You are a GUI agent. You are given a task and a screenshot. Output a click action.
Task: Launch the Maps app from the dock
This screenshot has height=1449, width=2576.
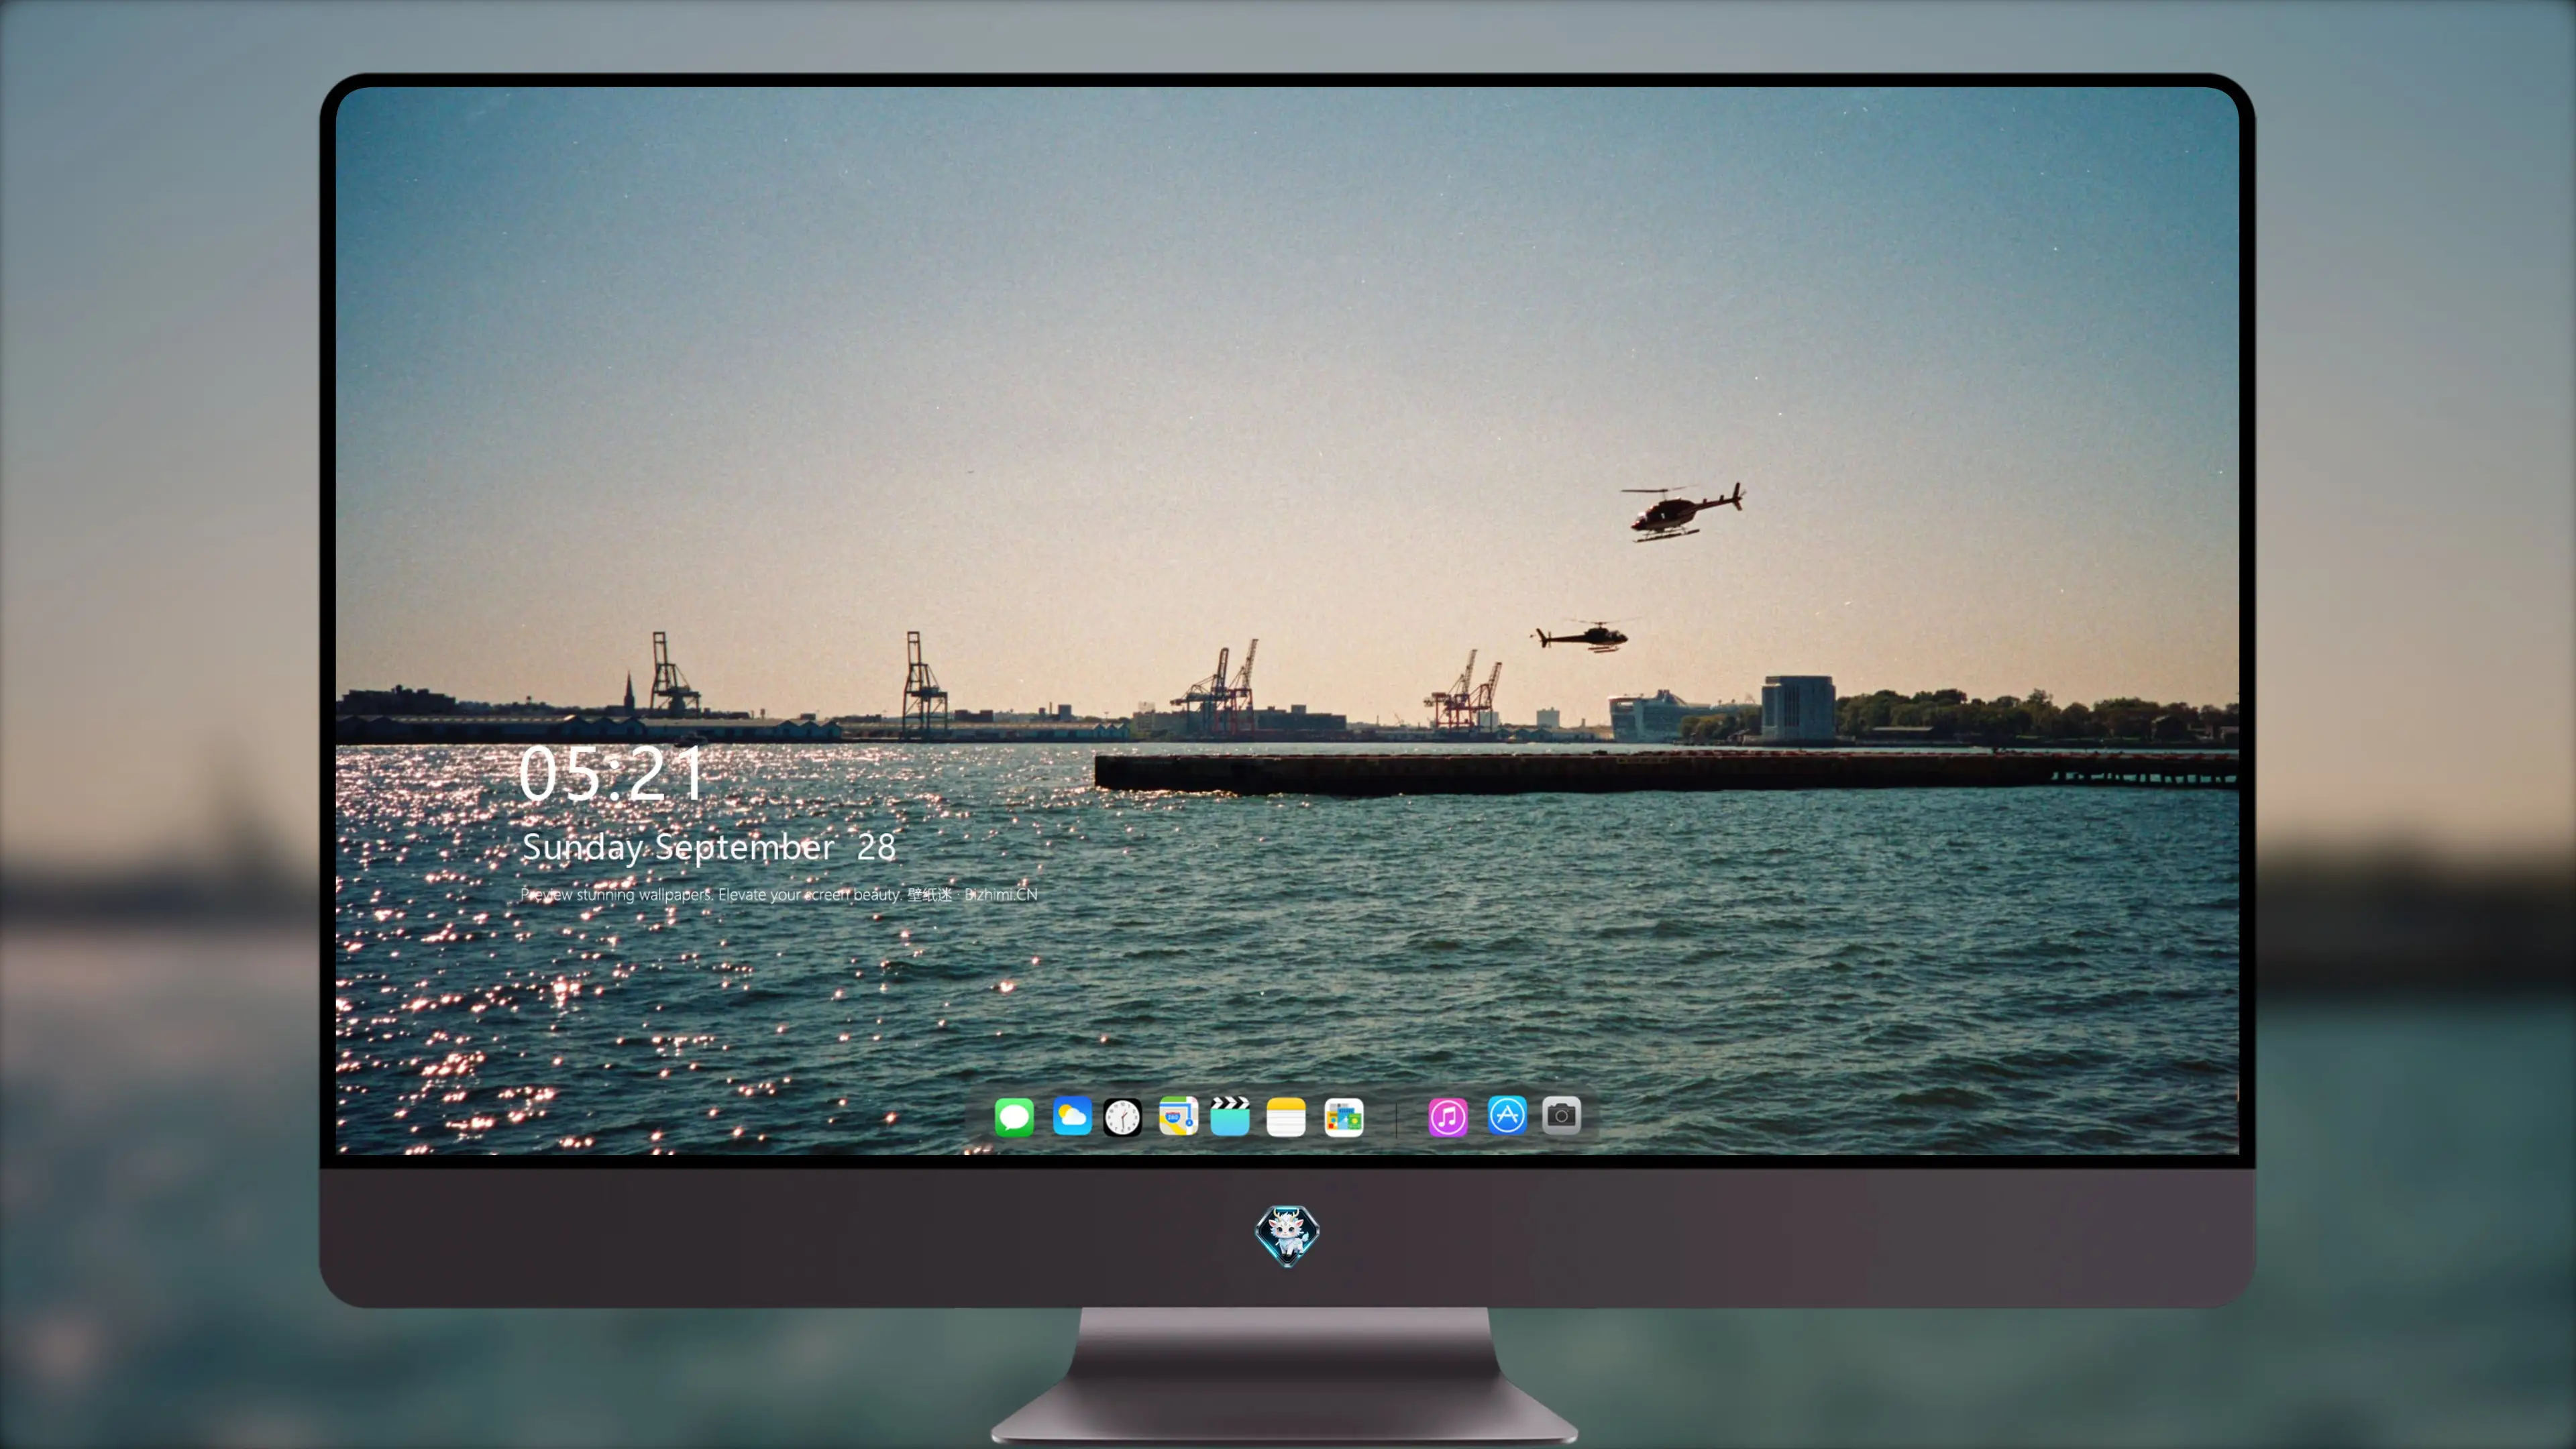(1178, 1116)
